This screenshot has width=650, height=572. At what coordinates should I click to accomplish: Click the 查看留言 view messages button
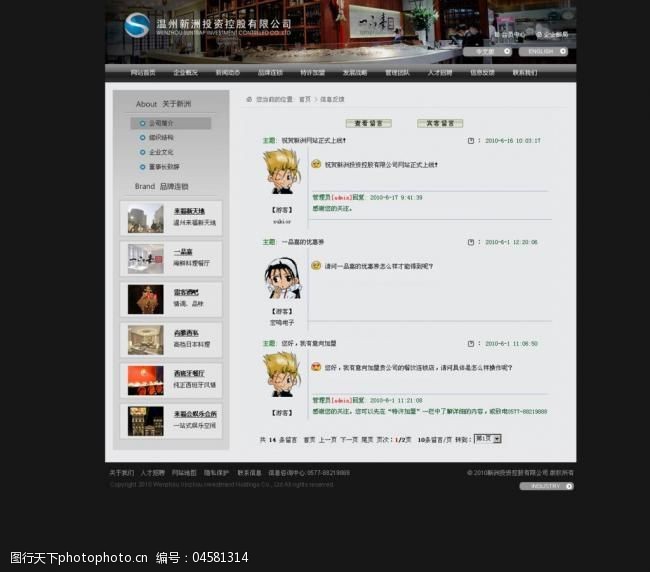click(x=369, y=123)
